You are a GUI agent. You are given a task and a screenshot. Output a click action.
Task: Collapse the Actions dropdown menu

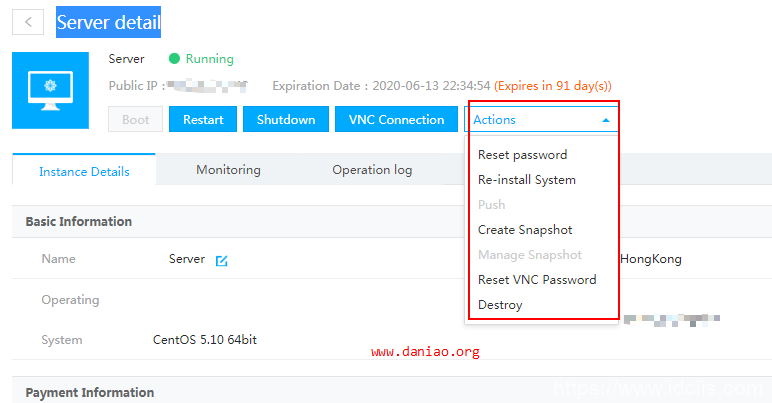pos(540,120)
